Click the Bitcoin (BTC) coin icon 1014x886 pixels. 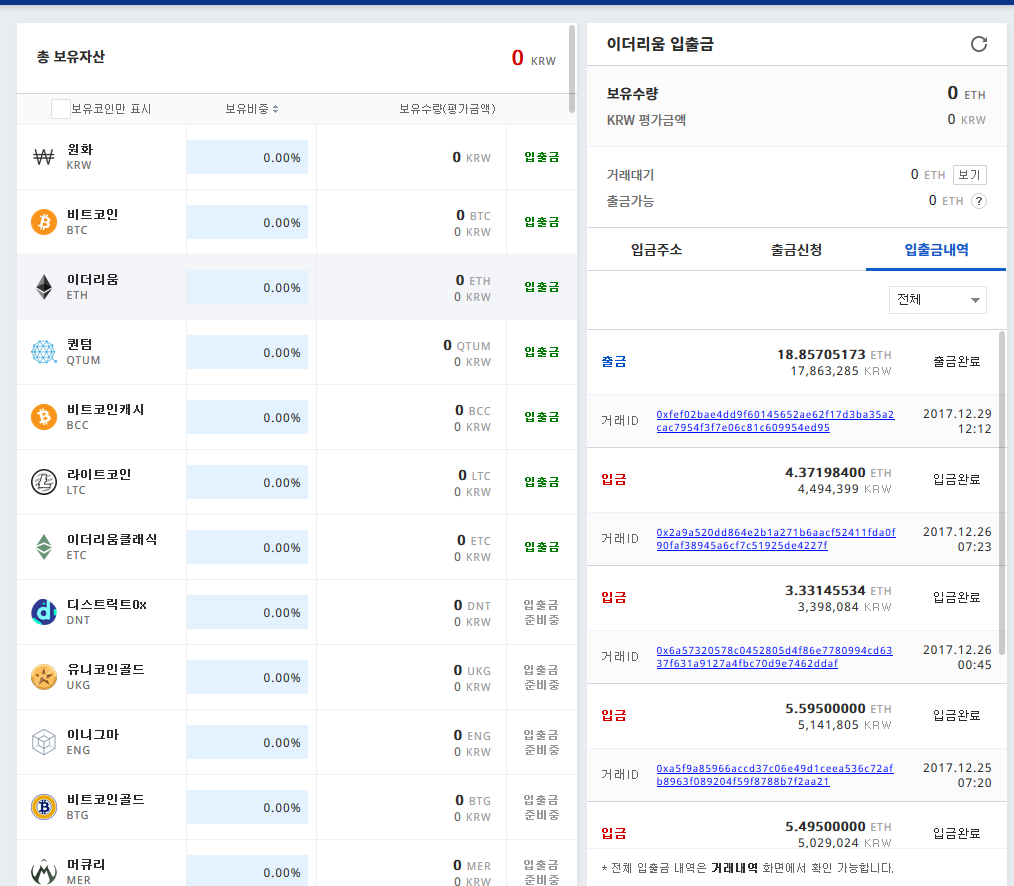coord(44,222)
